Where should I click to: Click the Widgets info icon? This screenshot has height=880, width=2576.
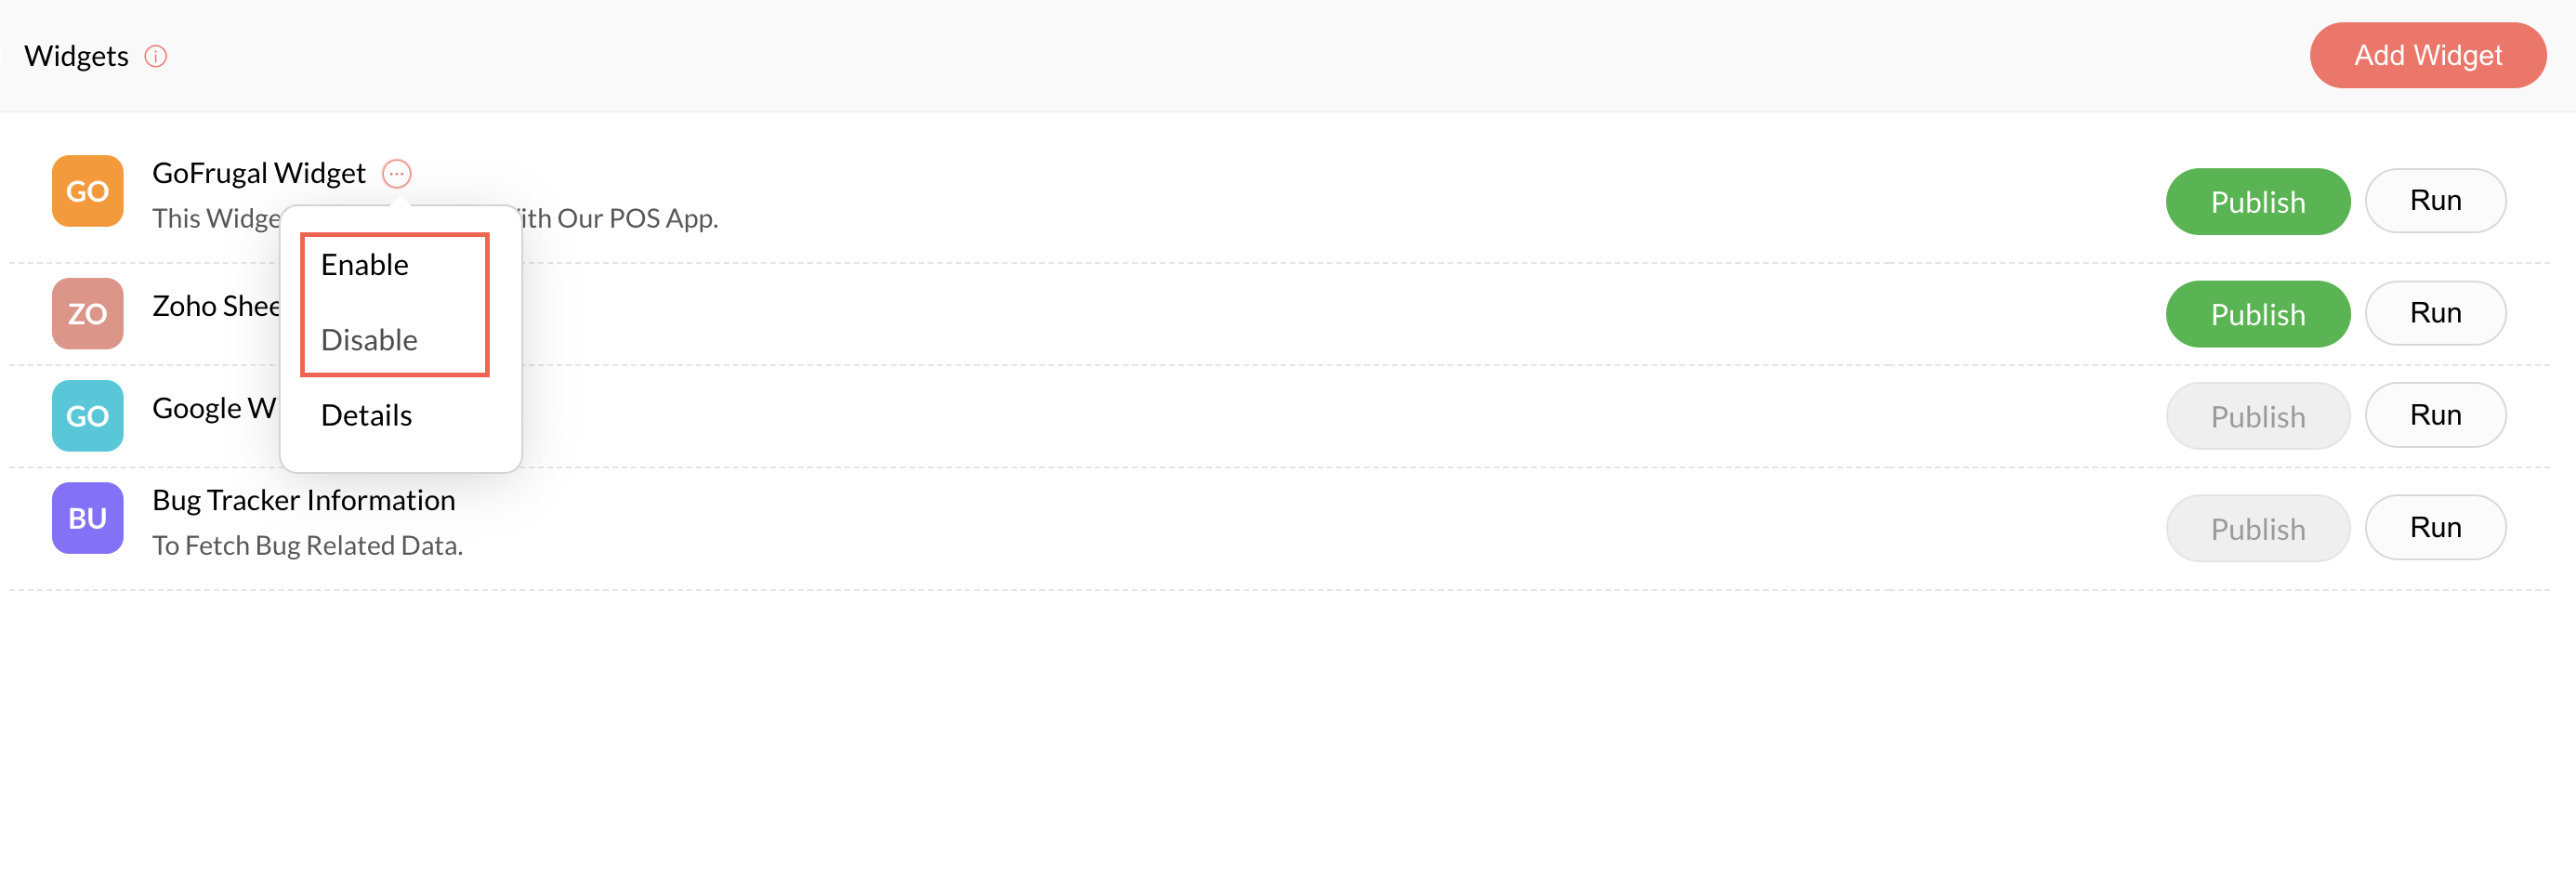tap(155, 56)
